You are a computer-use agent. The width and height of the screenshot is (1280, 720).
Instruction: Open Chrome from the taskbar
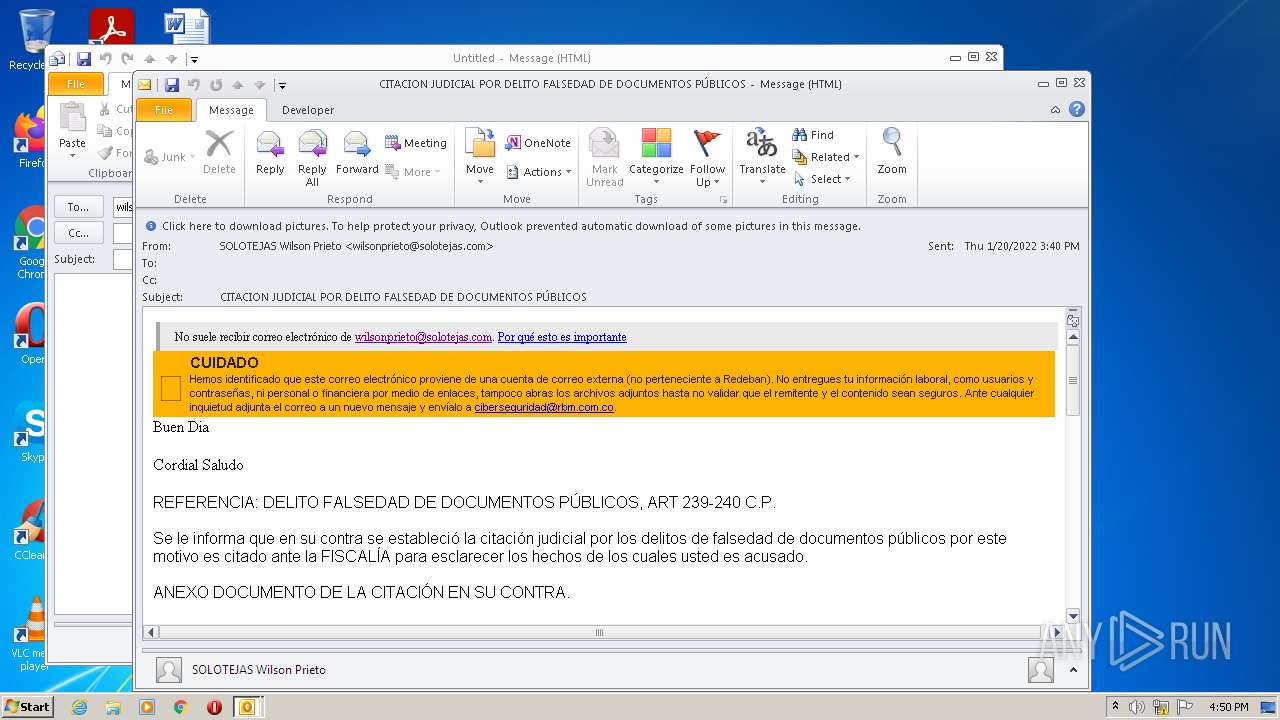coord(180,707)
